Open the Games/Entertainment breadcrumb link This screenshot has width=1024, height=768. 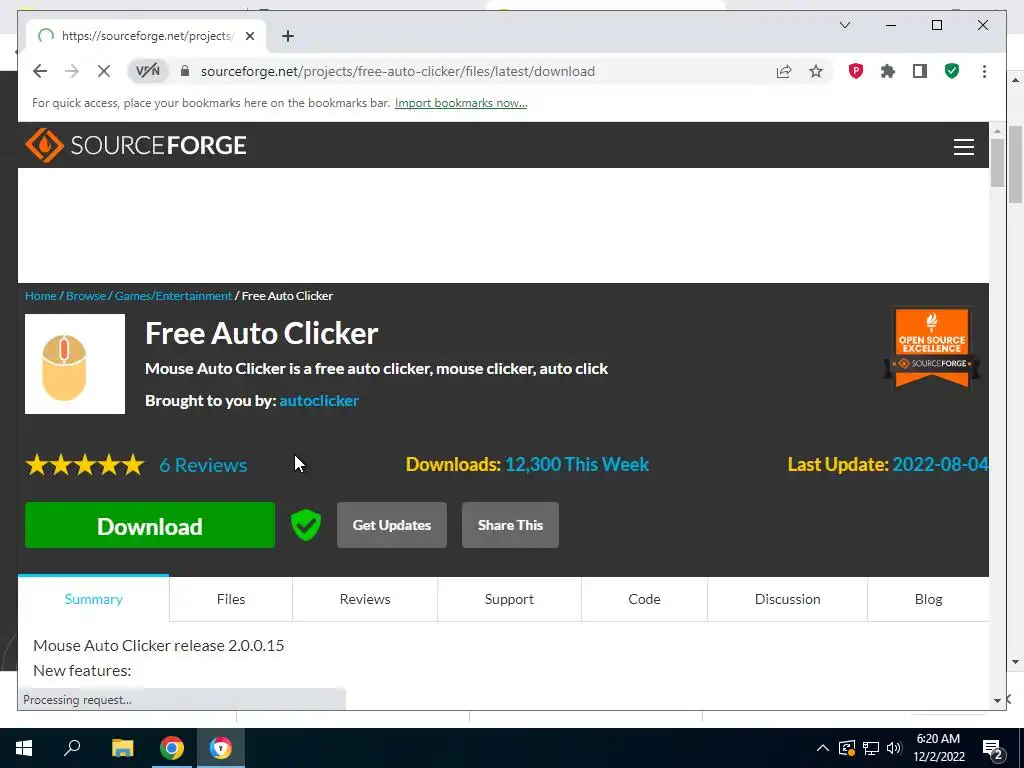(173, 296)
